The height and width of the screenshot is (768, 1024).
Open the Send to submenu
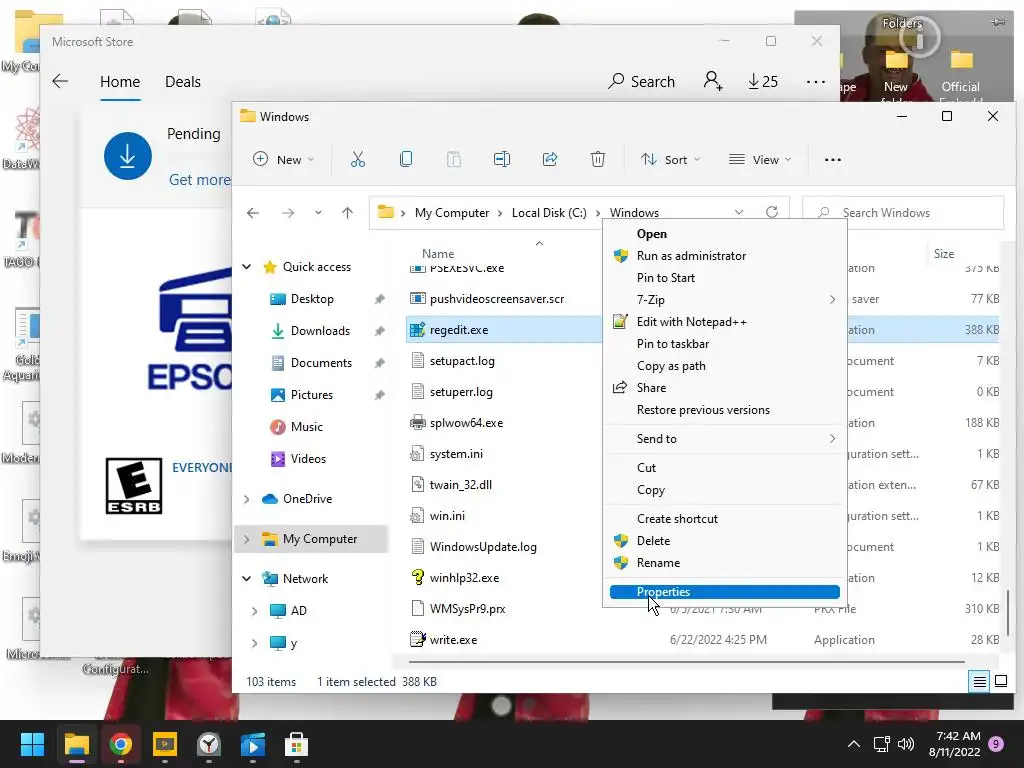pos(725,439)
